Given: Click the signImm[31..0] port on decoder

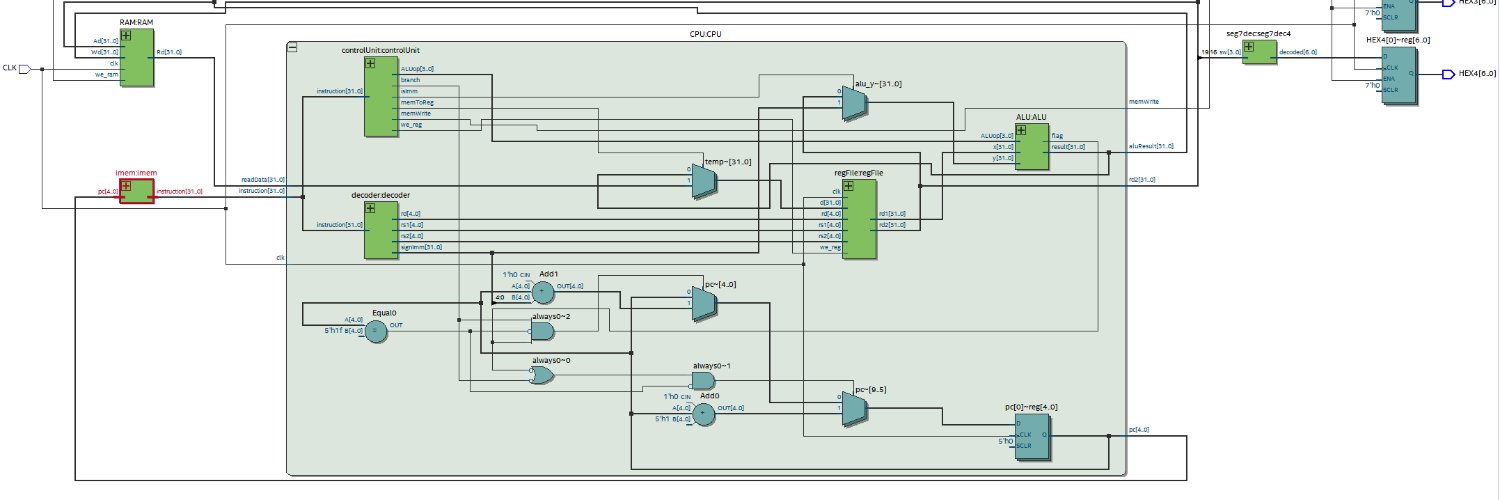Looking at the screenshot, I should tap(422, 246).
